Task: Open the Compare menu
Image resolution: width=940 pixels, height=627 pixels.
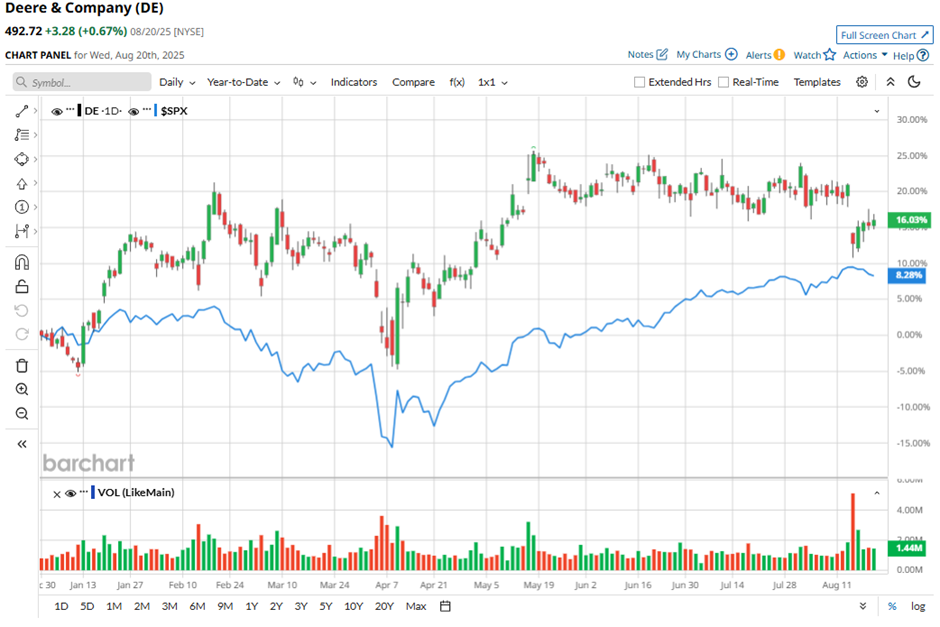Action: point(413,82)
